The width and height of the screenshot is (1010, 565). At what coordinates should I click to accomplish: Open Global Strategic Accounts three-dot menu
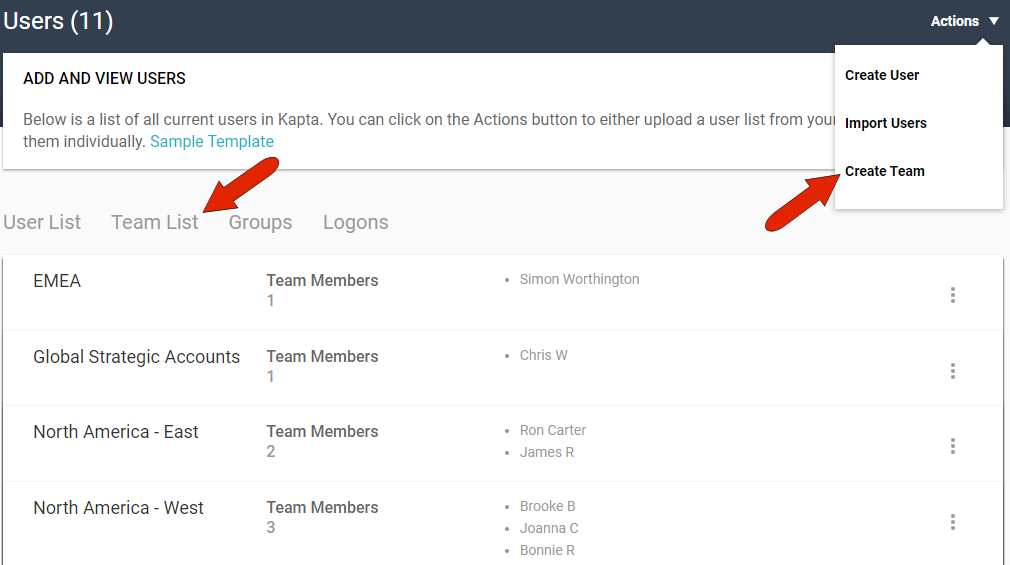click(952, 371)
